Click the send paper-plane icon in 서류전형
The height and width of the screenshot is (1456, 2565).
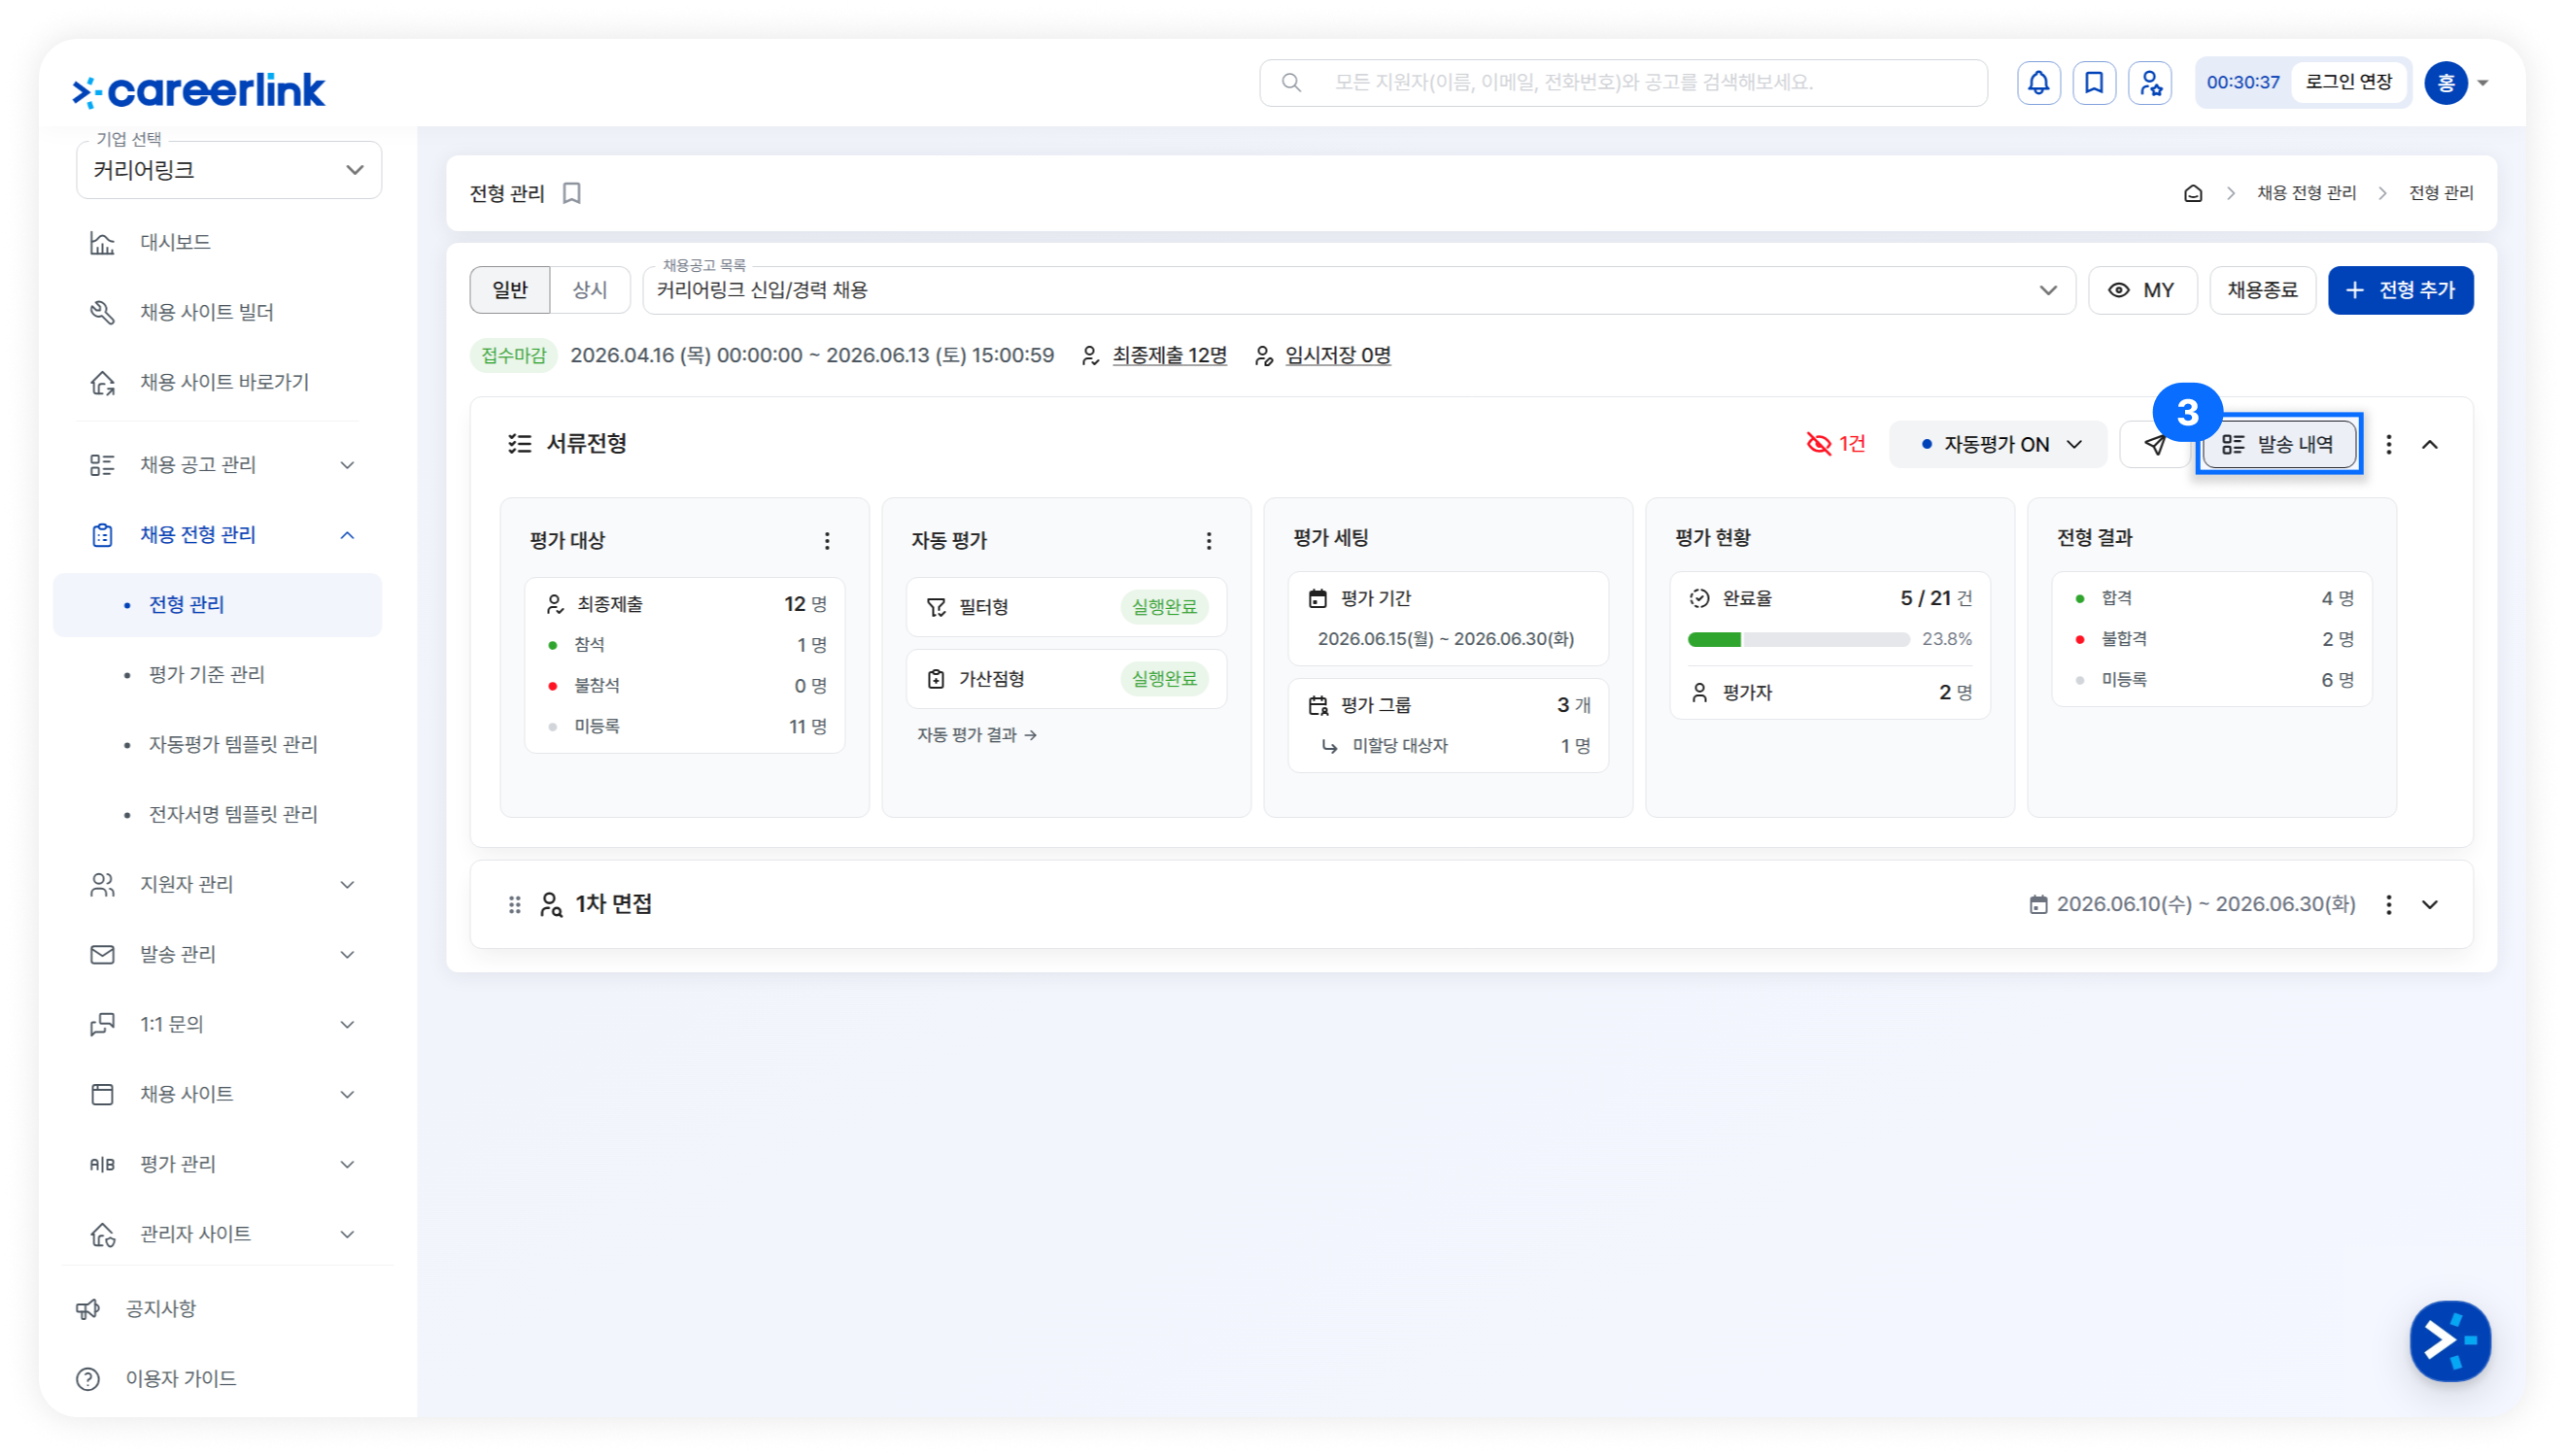point(2155,444)
